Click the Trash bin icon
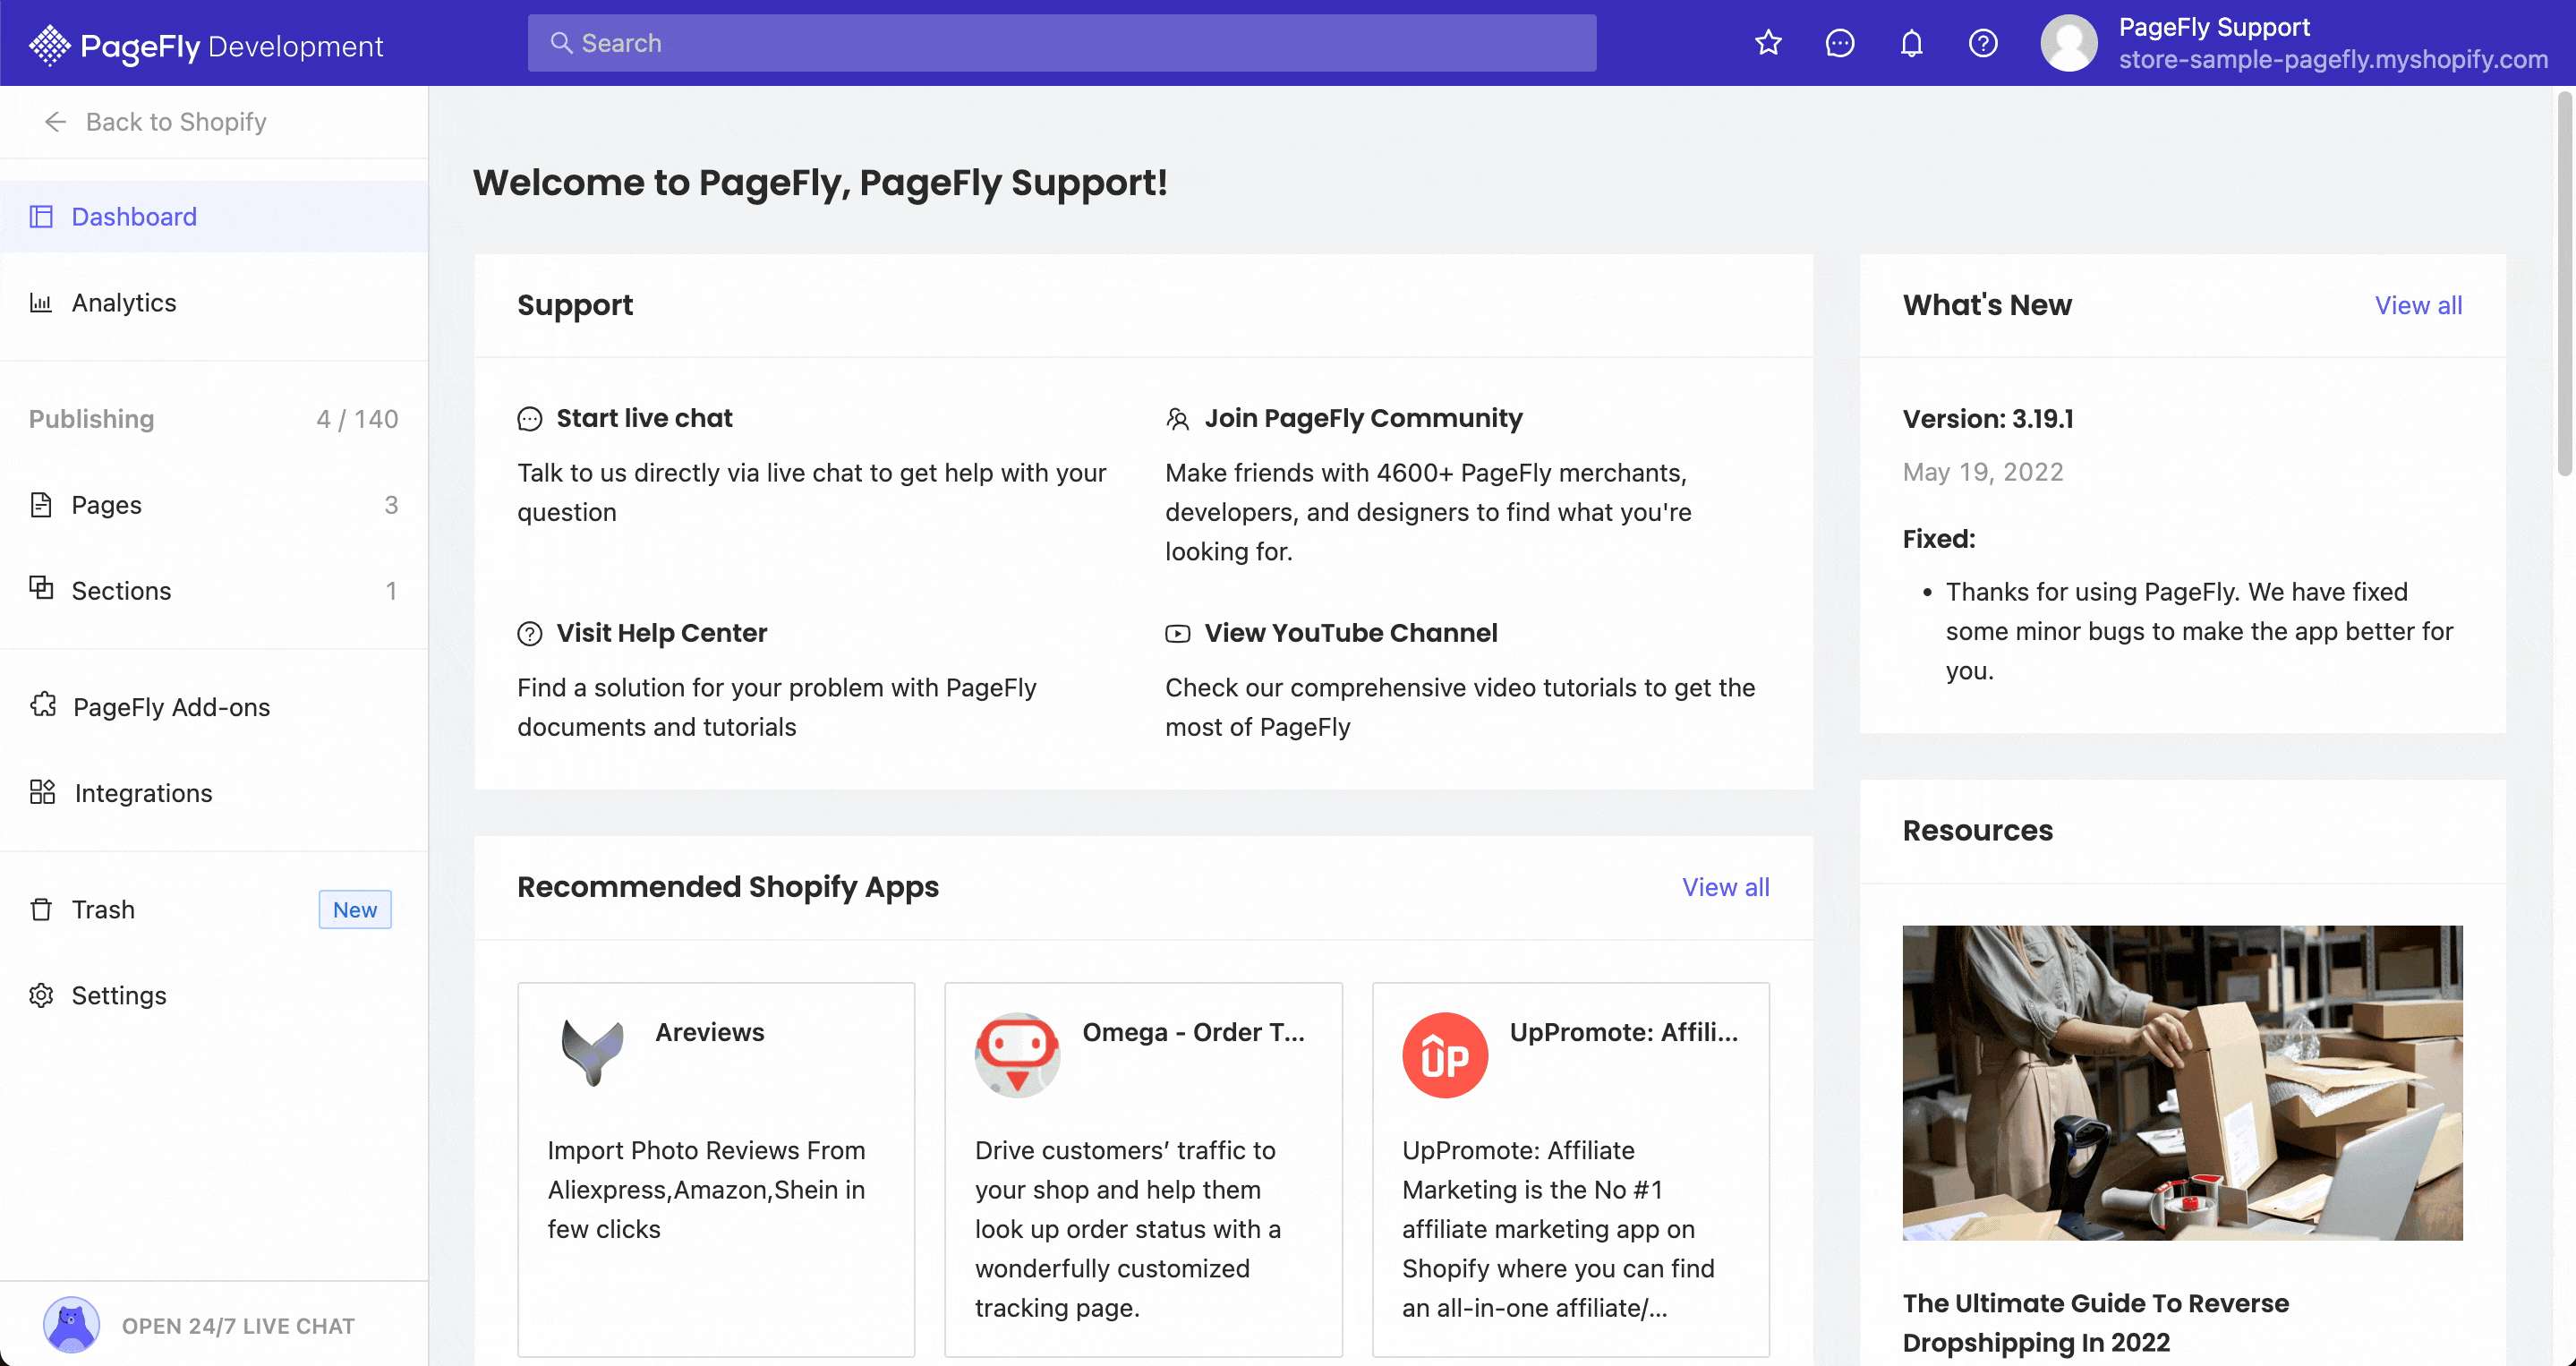Screen dimensions: 2576x1366 (41, 910)
